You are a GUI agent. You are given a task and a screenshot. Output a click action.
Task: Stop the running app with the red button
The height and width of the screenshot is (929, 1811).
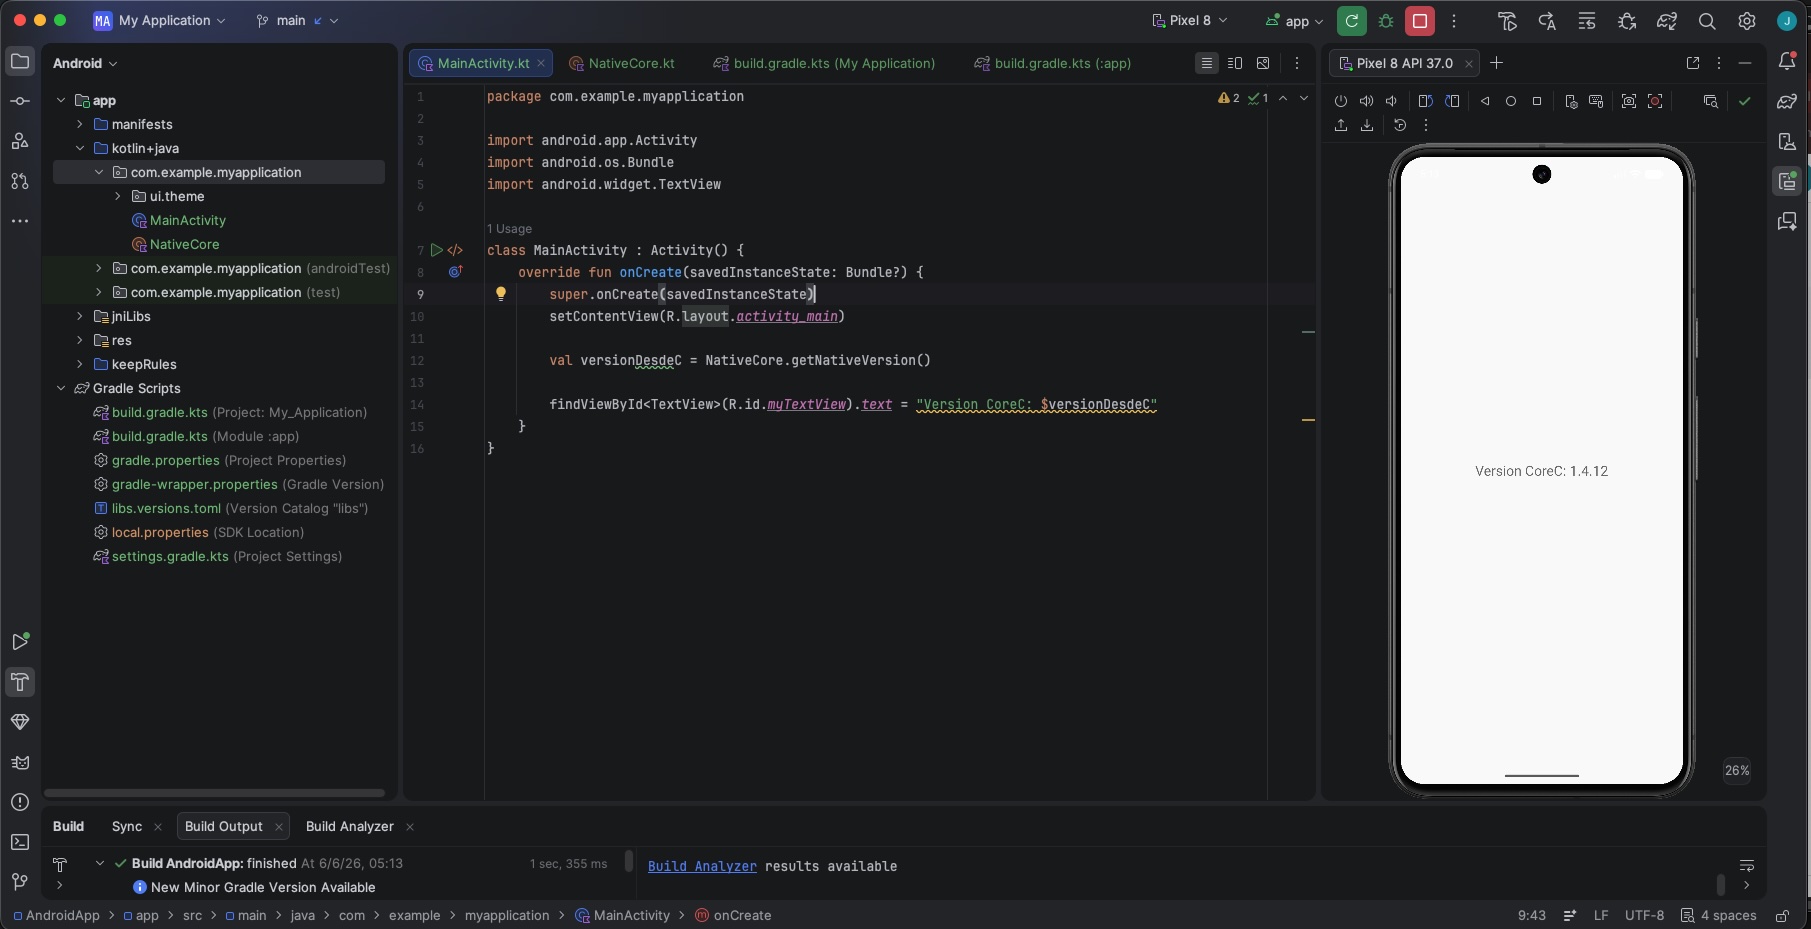pyautogui.click(x=1419, y=20)
